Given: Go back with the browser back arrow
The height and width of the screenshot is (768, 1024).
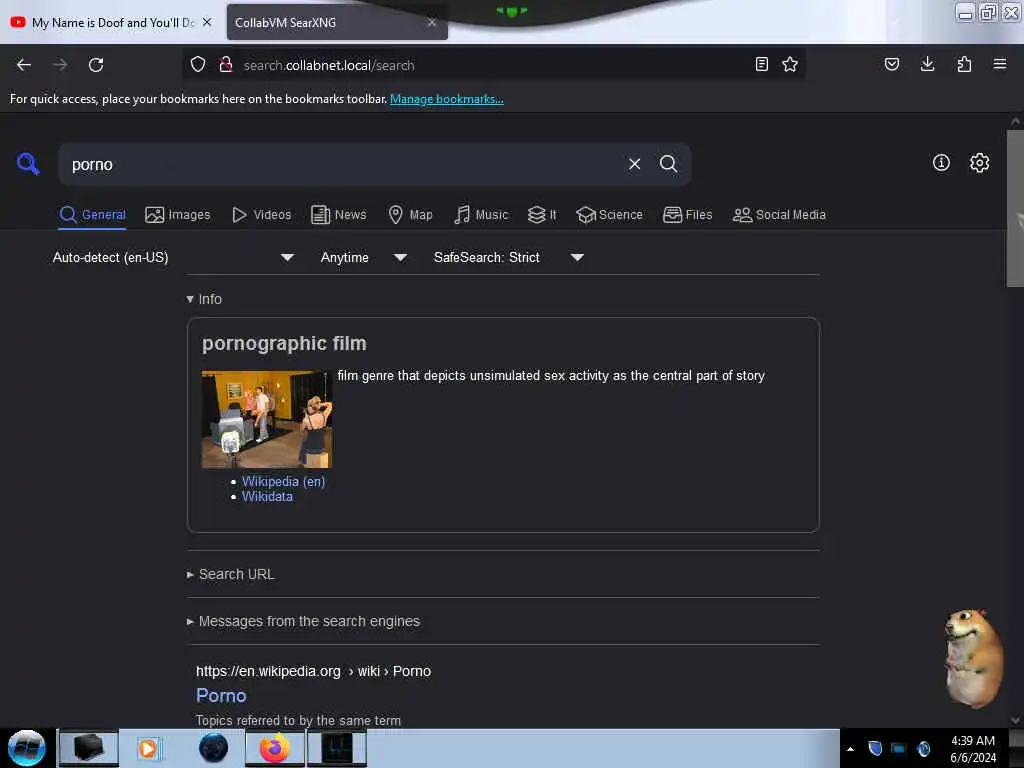Looking at the screenshot, I should click(x=24, y=65).
